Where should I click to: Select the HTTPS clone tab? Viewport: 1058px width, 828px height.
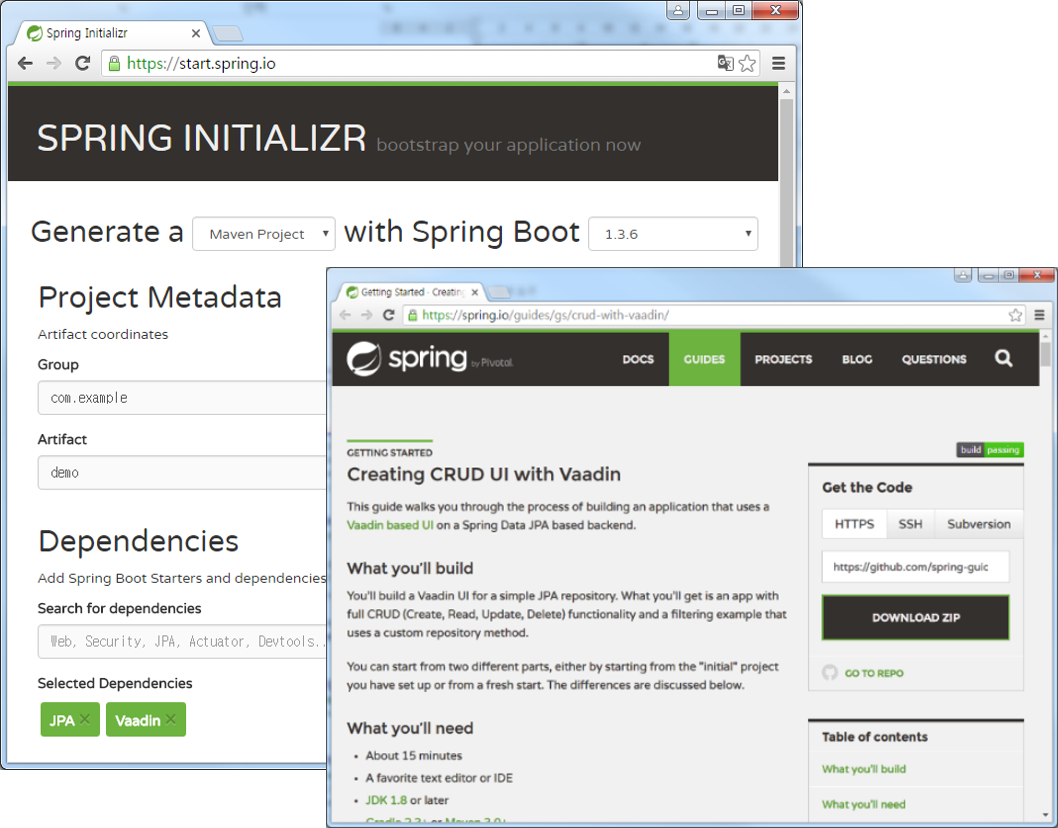tap(854, 524)
